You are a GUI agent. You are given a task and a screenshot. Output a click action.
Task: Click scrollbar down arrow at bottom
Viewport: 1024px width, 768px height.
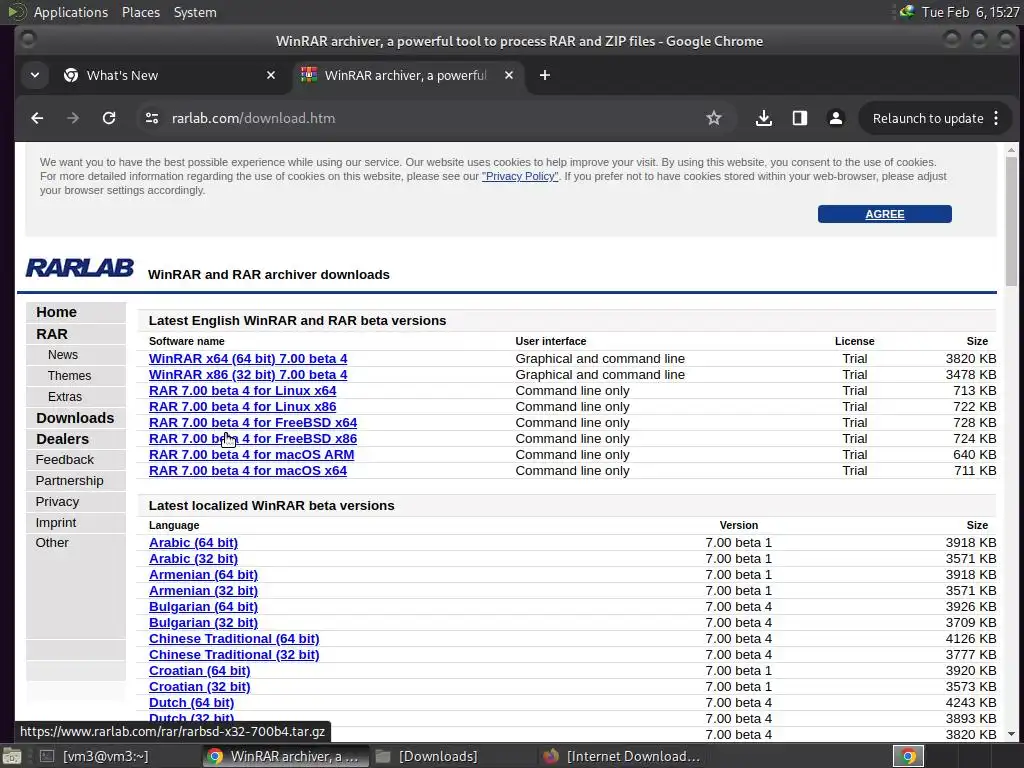click(1012, 734)
